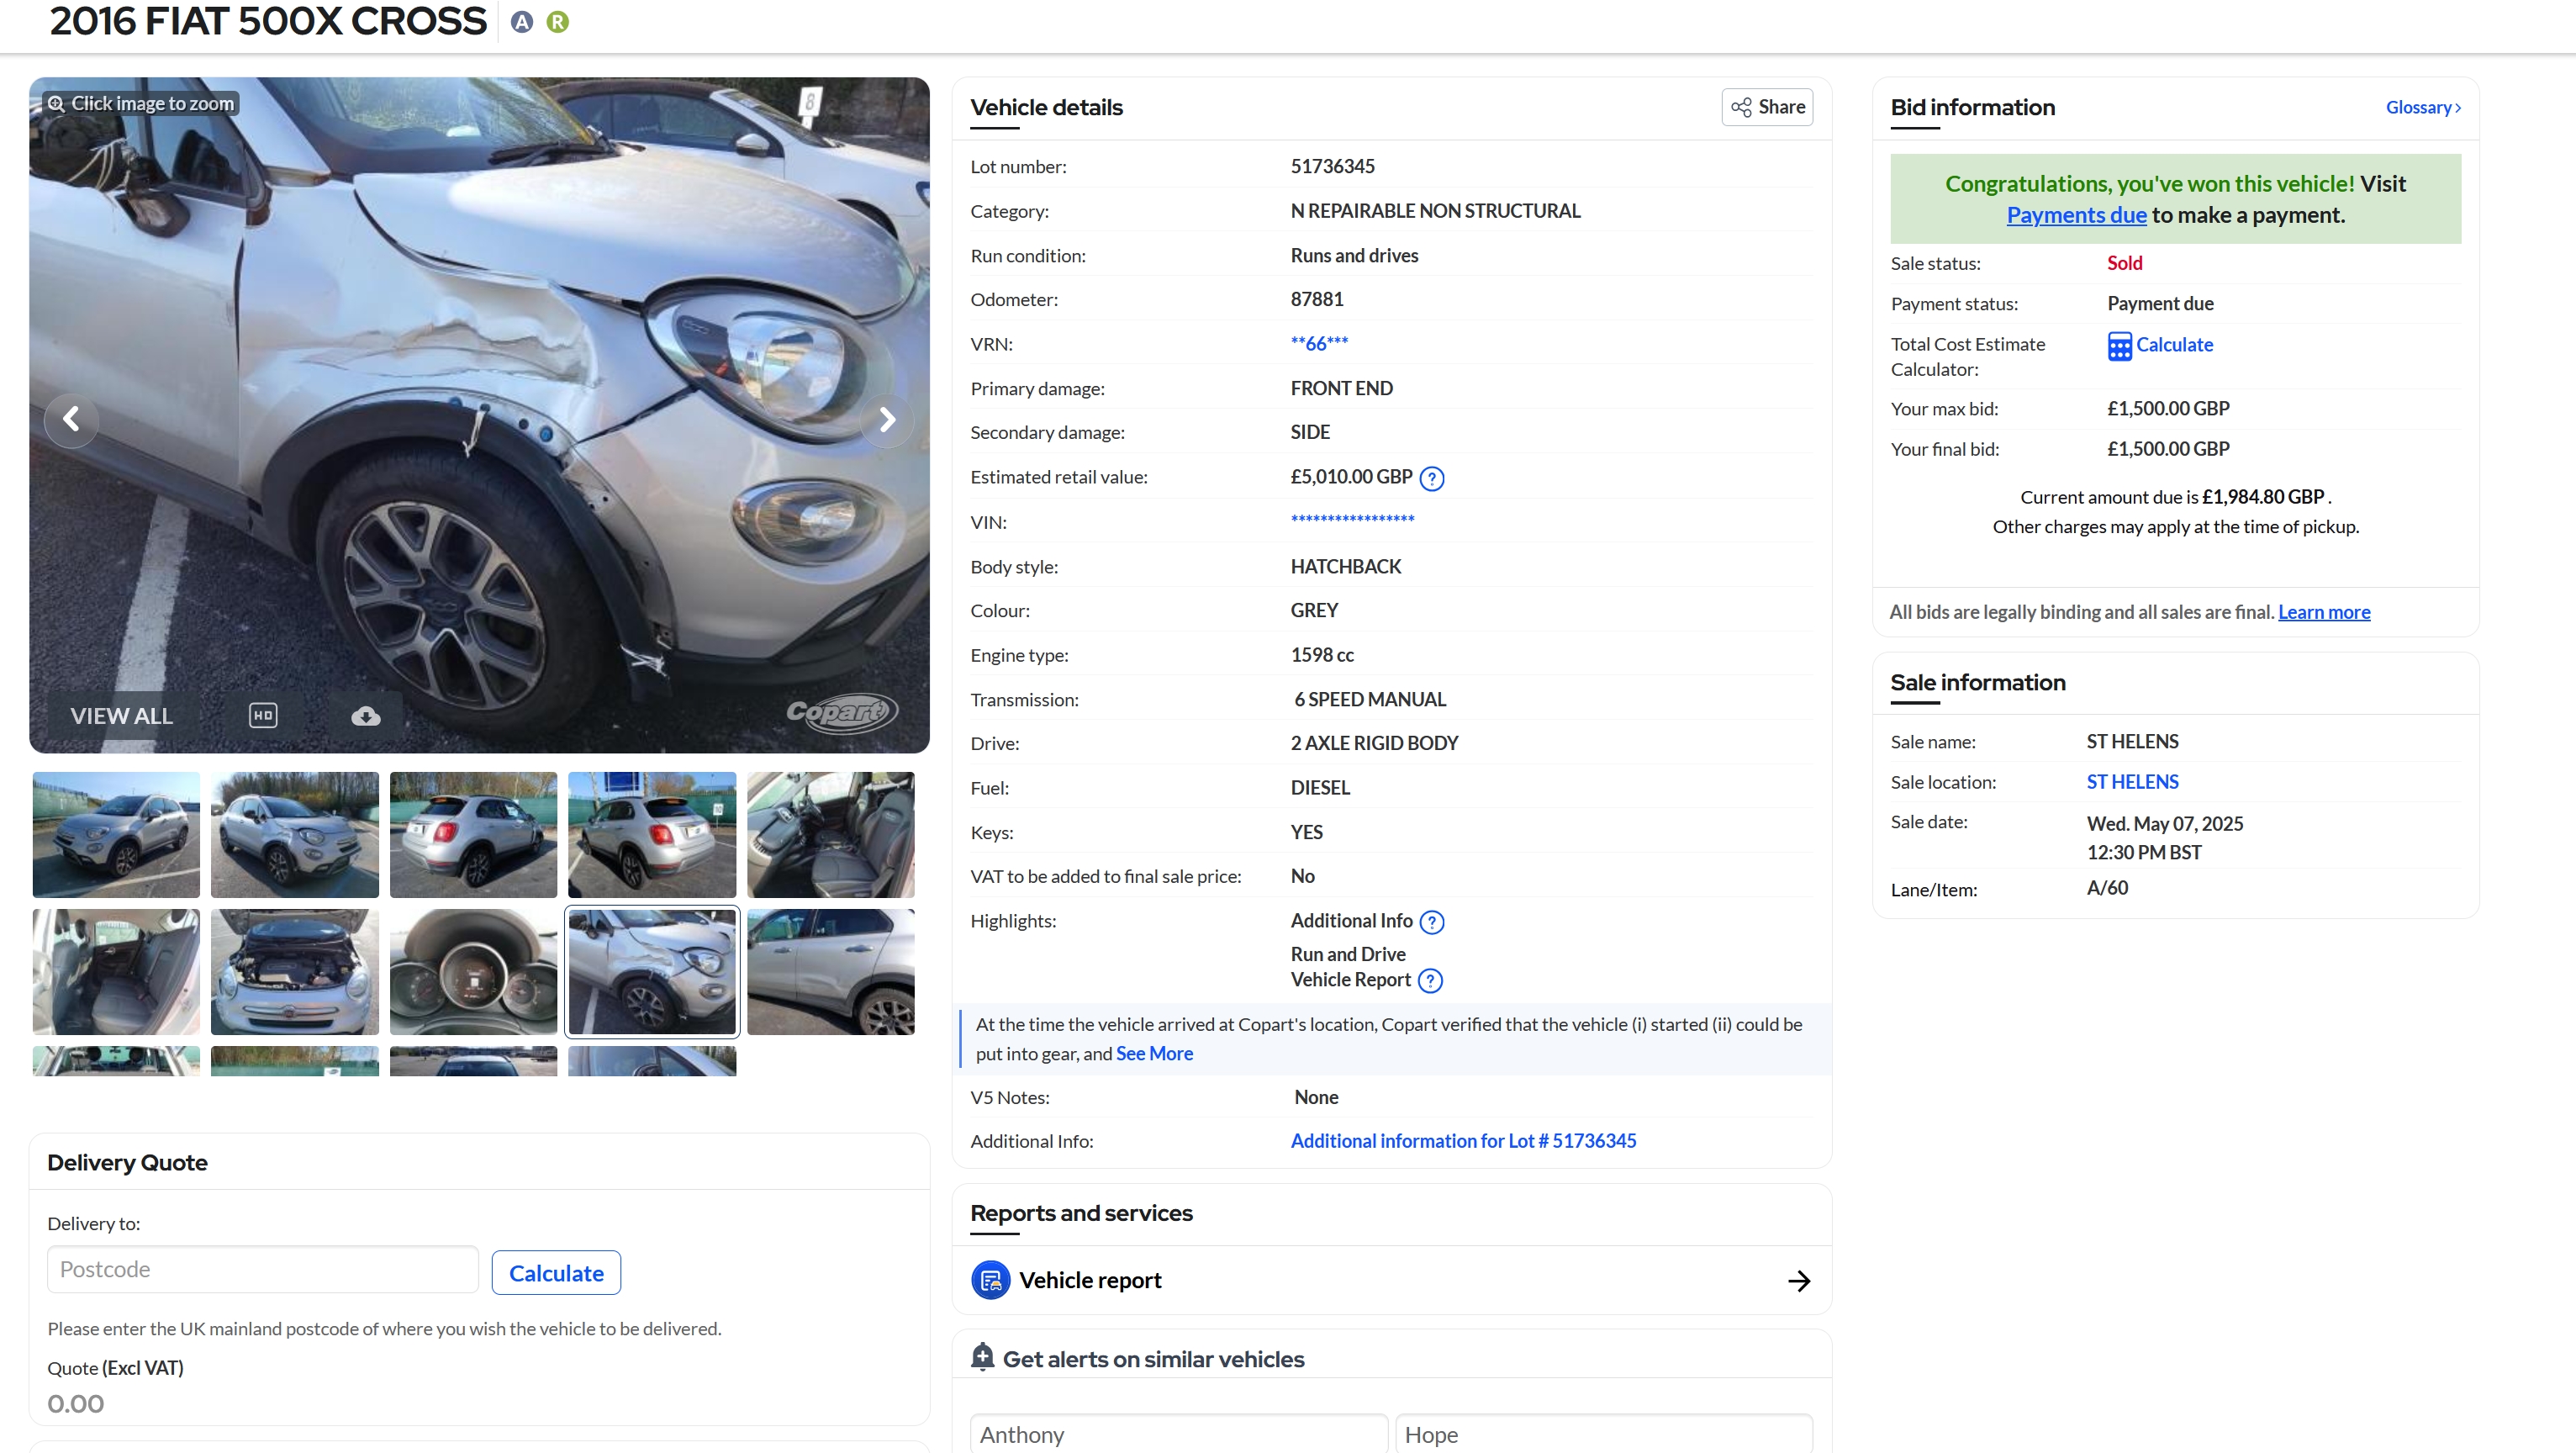Click the 'Hope' last name field

click(x=1604, y=1434)
